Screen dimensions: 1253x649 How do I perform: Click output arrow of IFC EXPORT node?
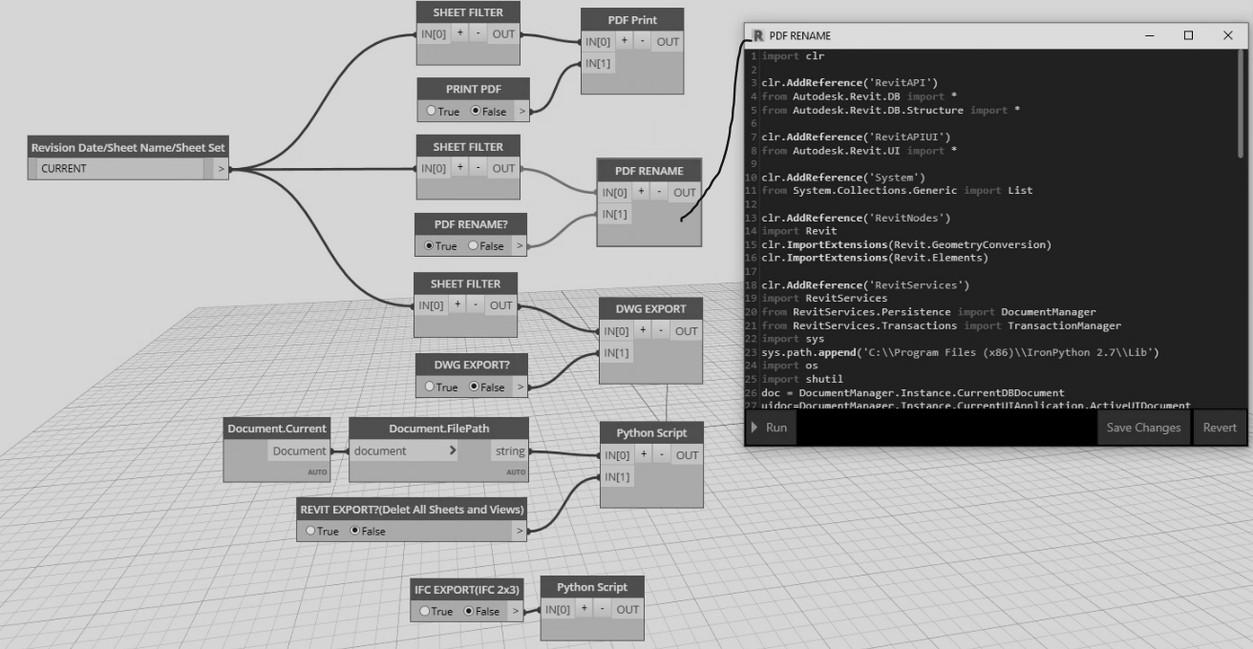coord(516,611)
